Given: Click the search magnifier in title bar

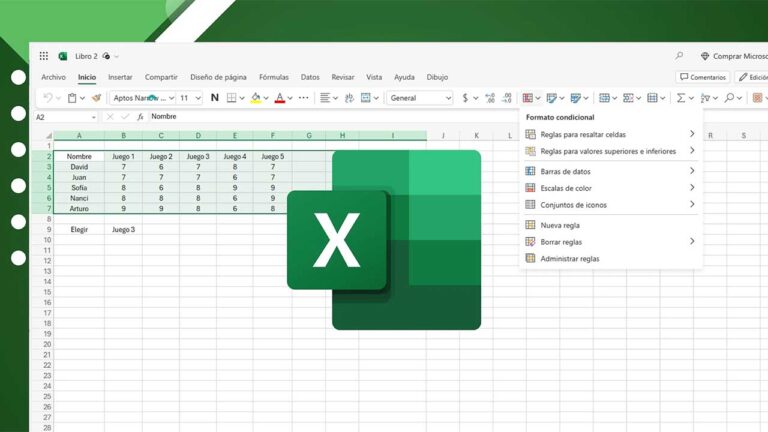Looking at the screenshot, I should (x=679, y=56).
